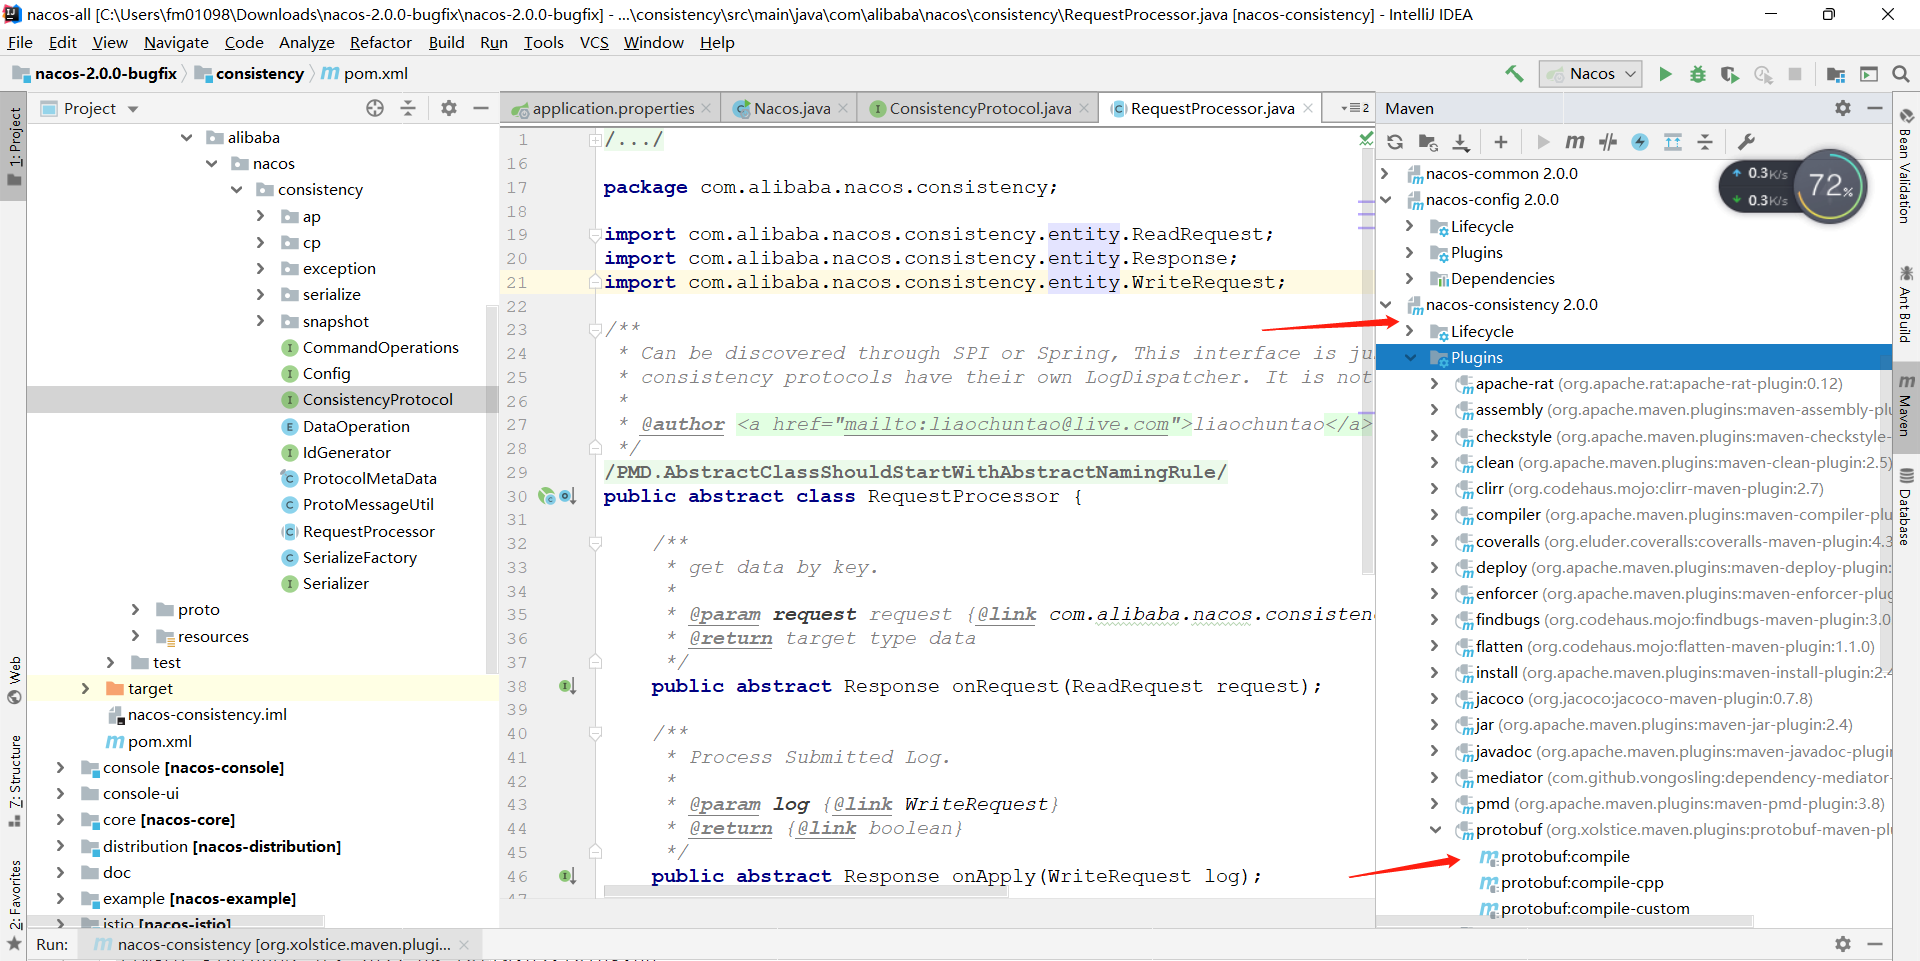Screen dimensions: 1920x961
Task: Expand the target folder
Action: pyautogui.click(x=86, y=688)
